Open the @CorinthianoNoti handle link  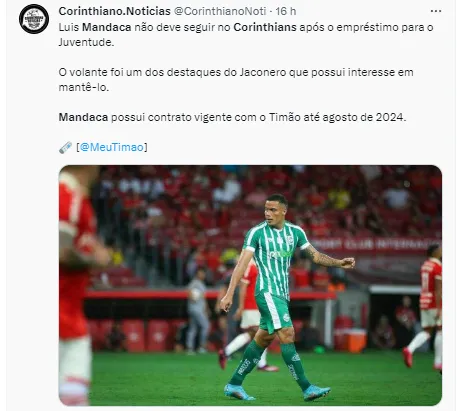(x=220, y=11)
